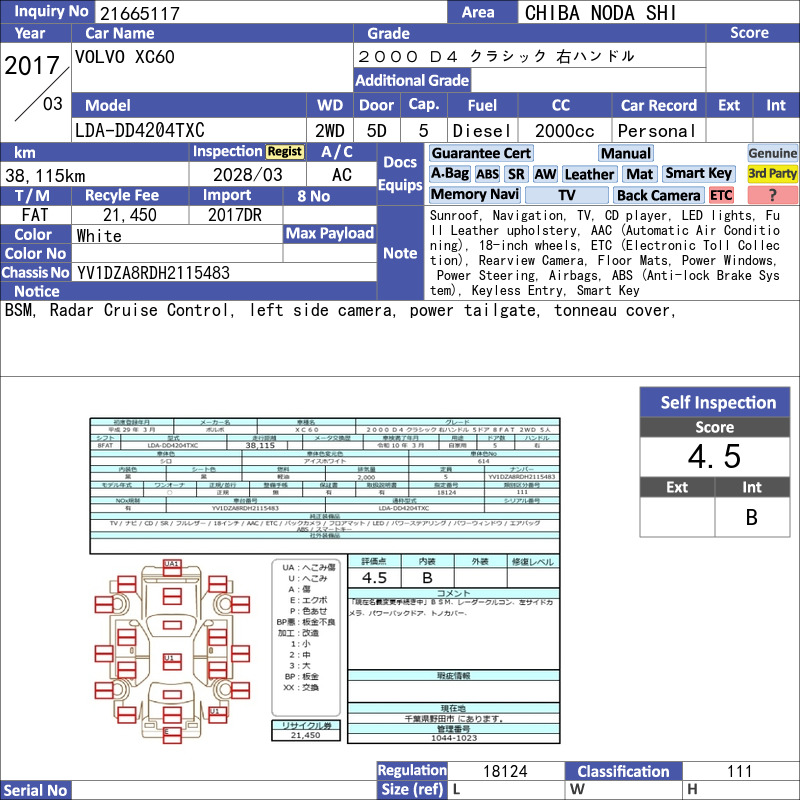Click the car damage diagram
The height and width of the screenshot is (800, 800).
172,651
